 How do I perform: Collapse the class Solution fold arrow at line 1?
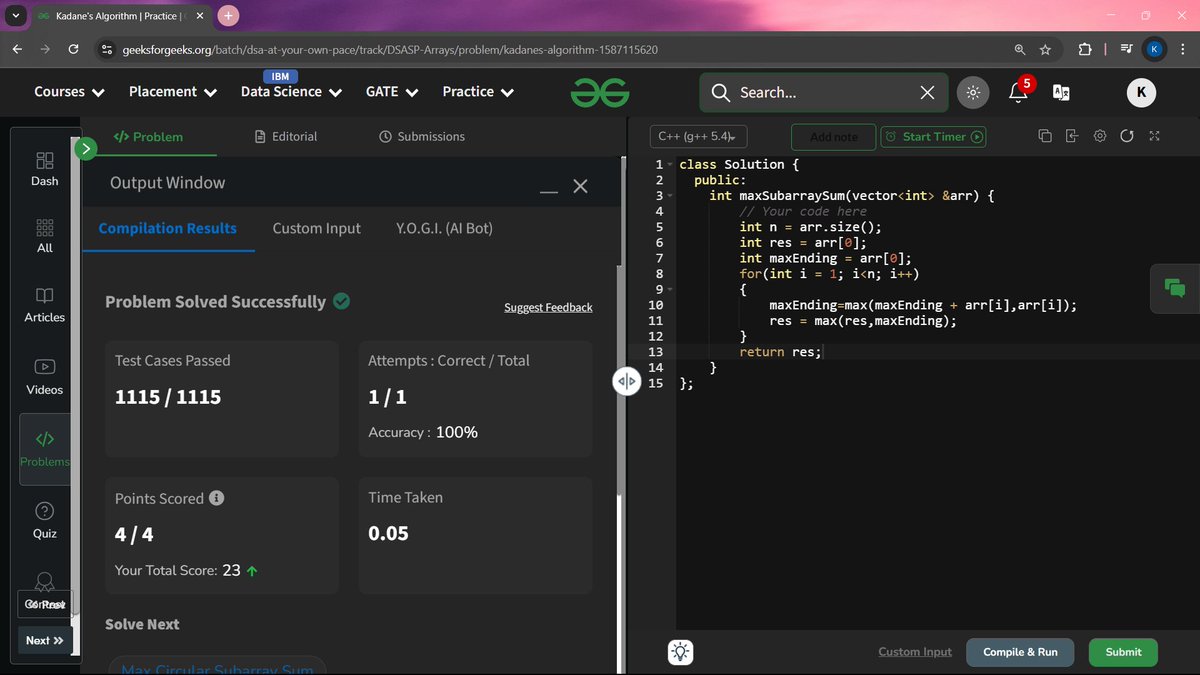tap(671, 164)
